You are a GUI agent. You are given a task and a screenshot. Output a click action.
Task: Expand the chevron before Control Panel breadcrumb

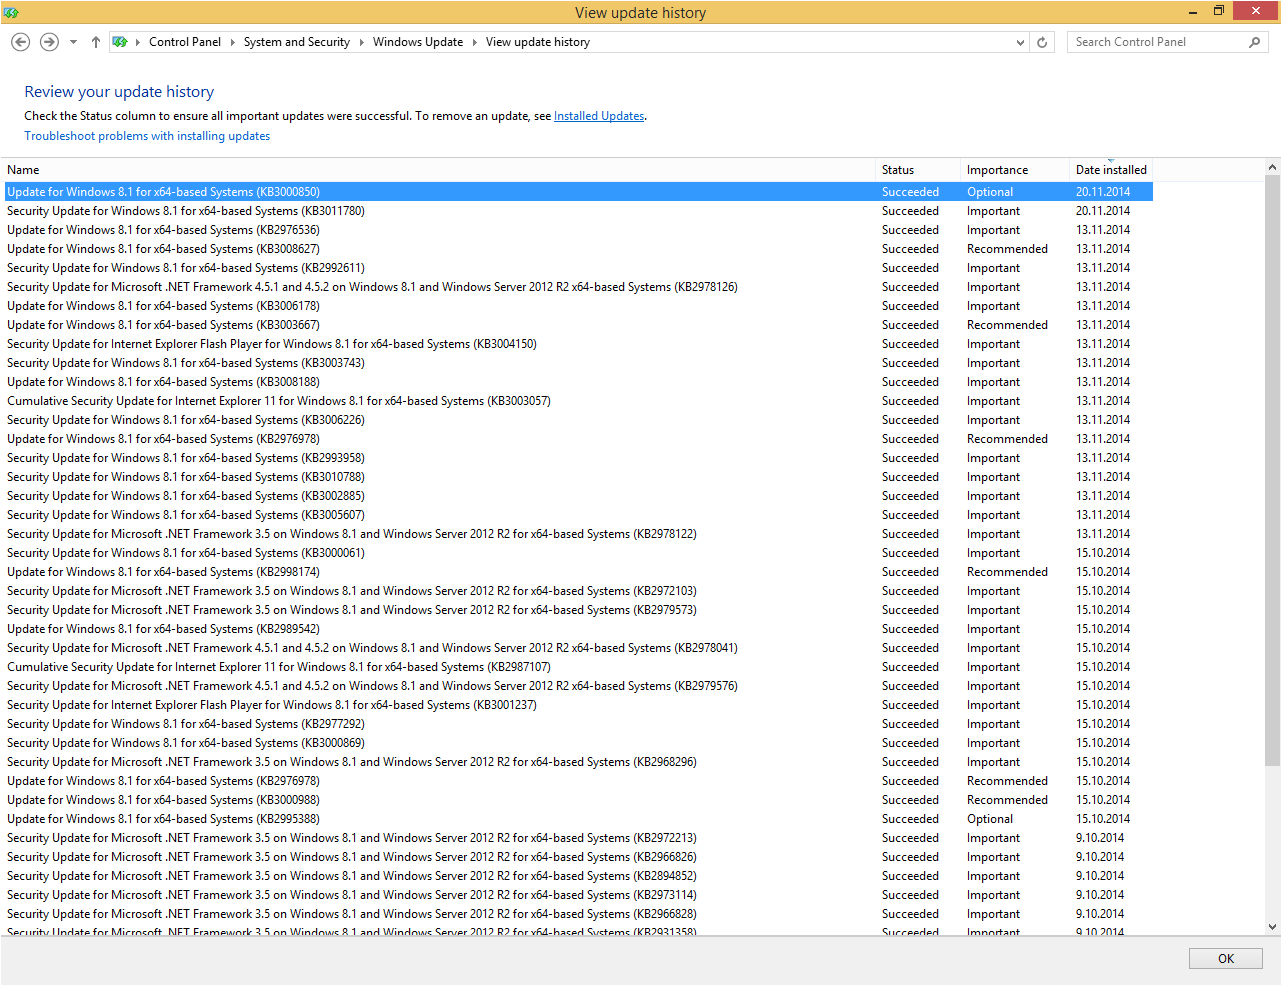pos(138,42)
